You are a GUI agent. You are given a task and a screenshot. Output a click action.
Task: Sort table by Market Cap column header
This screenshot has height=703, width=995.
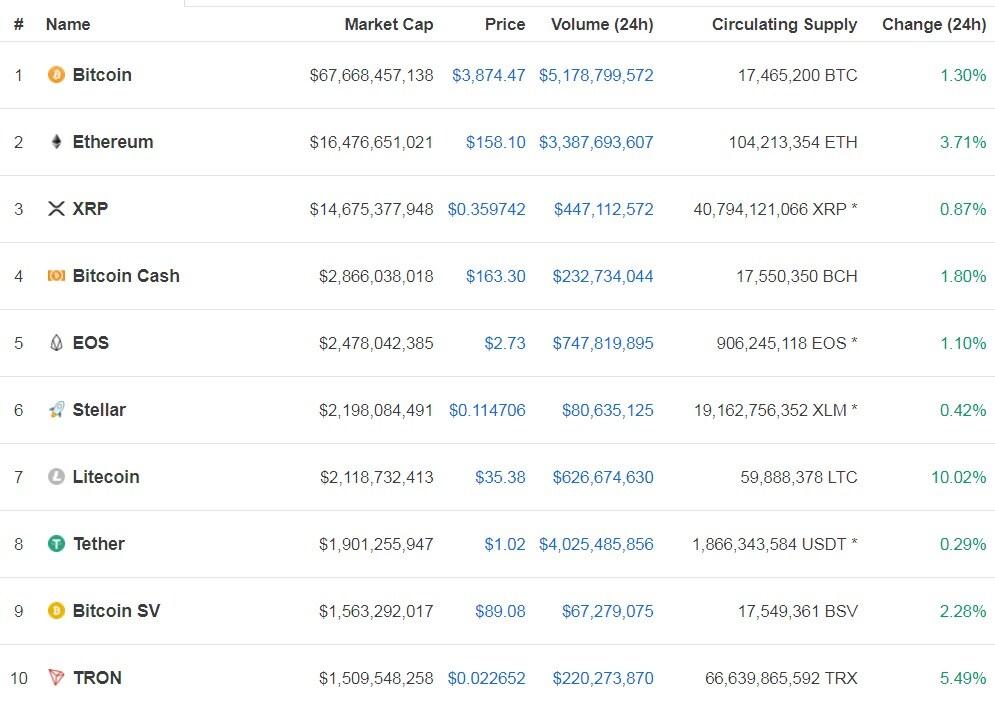tap(388, 24)
